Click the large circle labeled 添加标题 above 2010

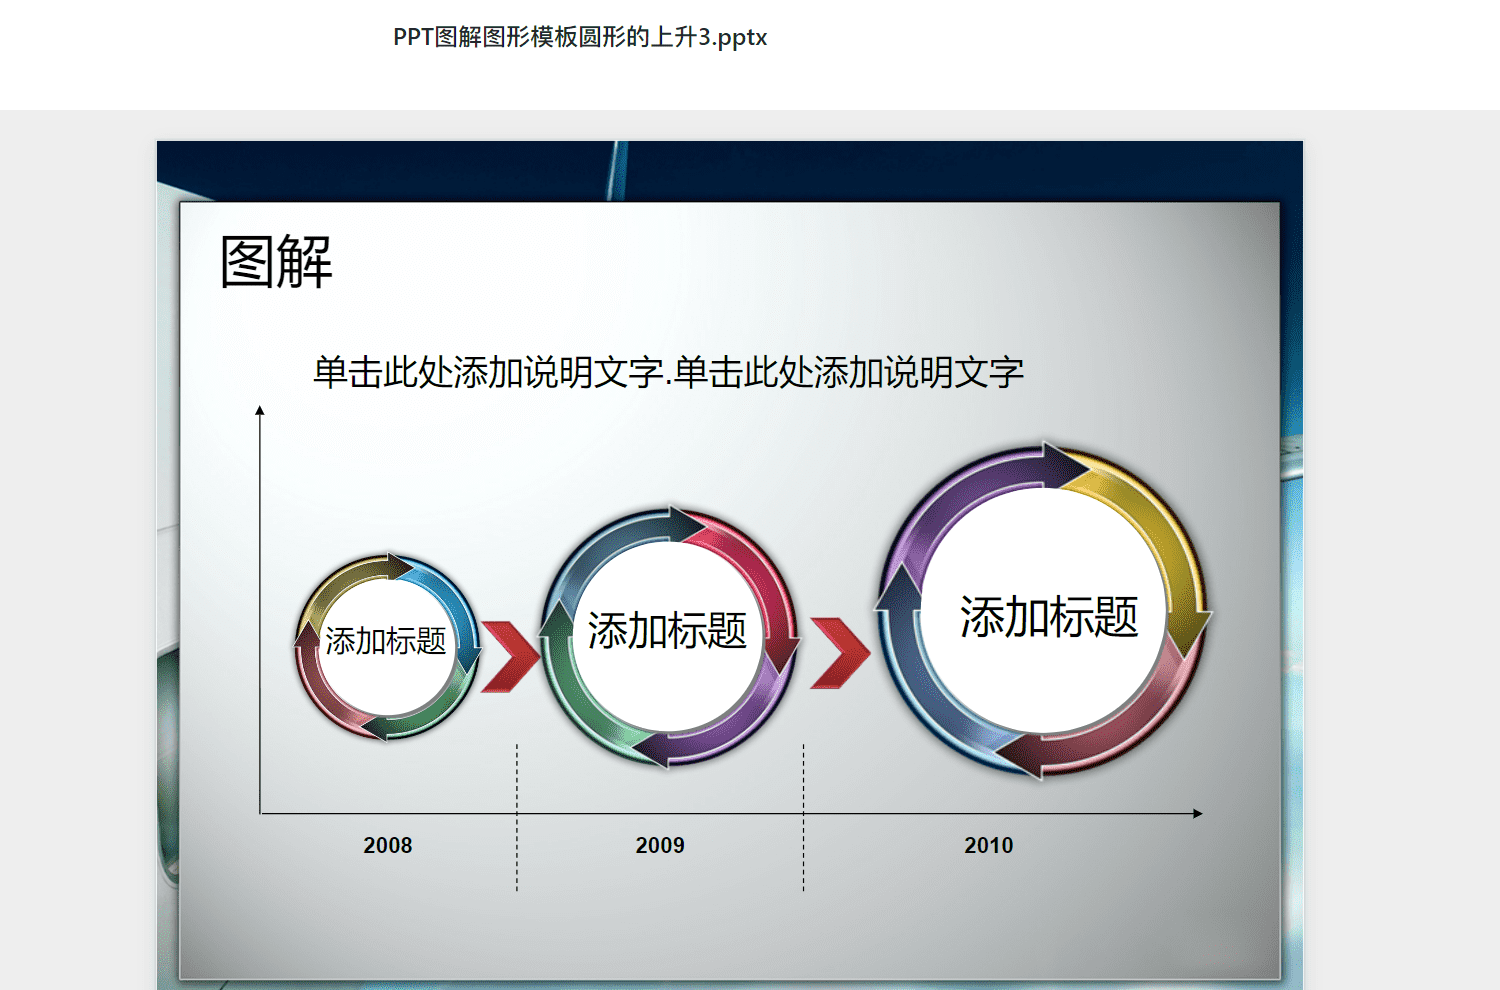tap(1044, 612)
